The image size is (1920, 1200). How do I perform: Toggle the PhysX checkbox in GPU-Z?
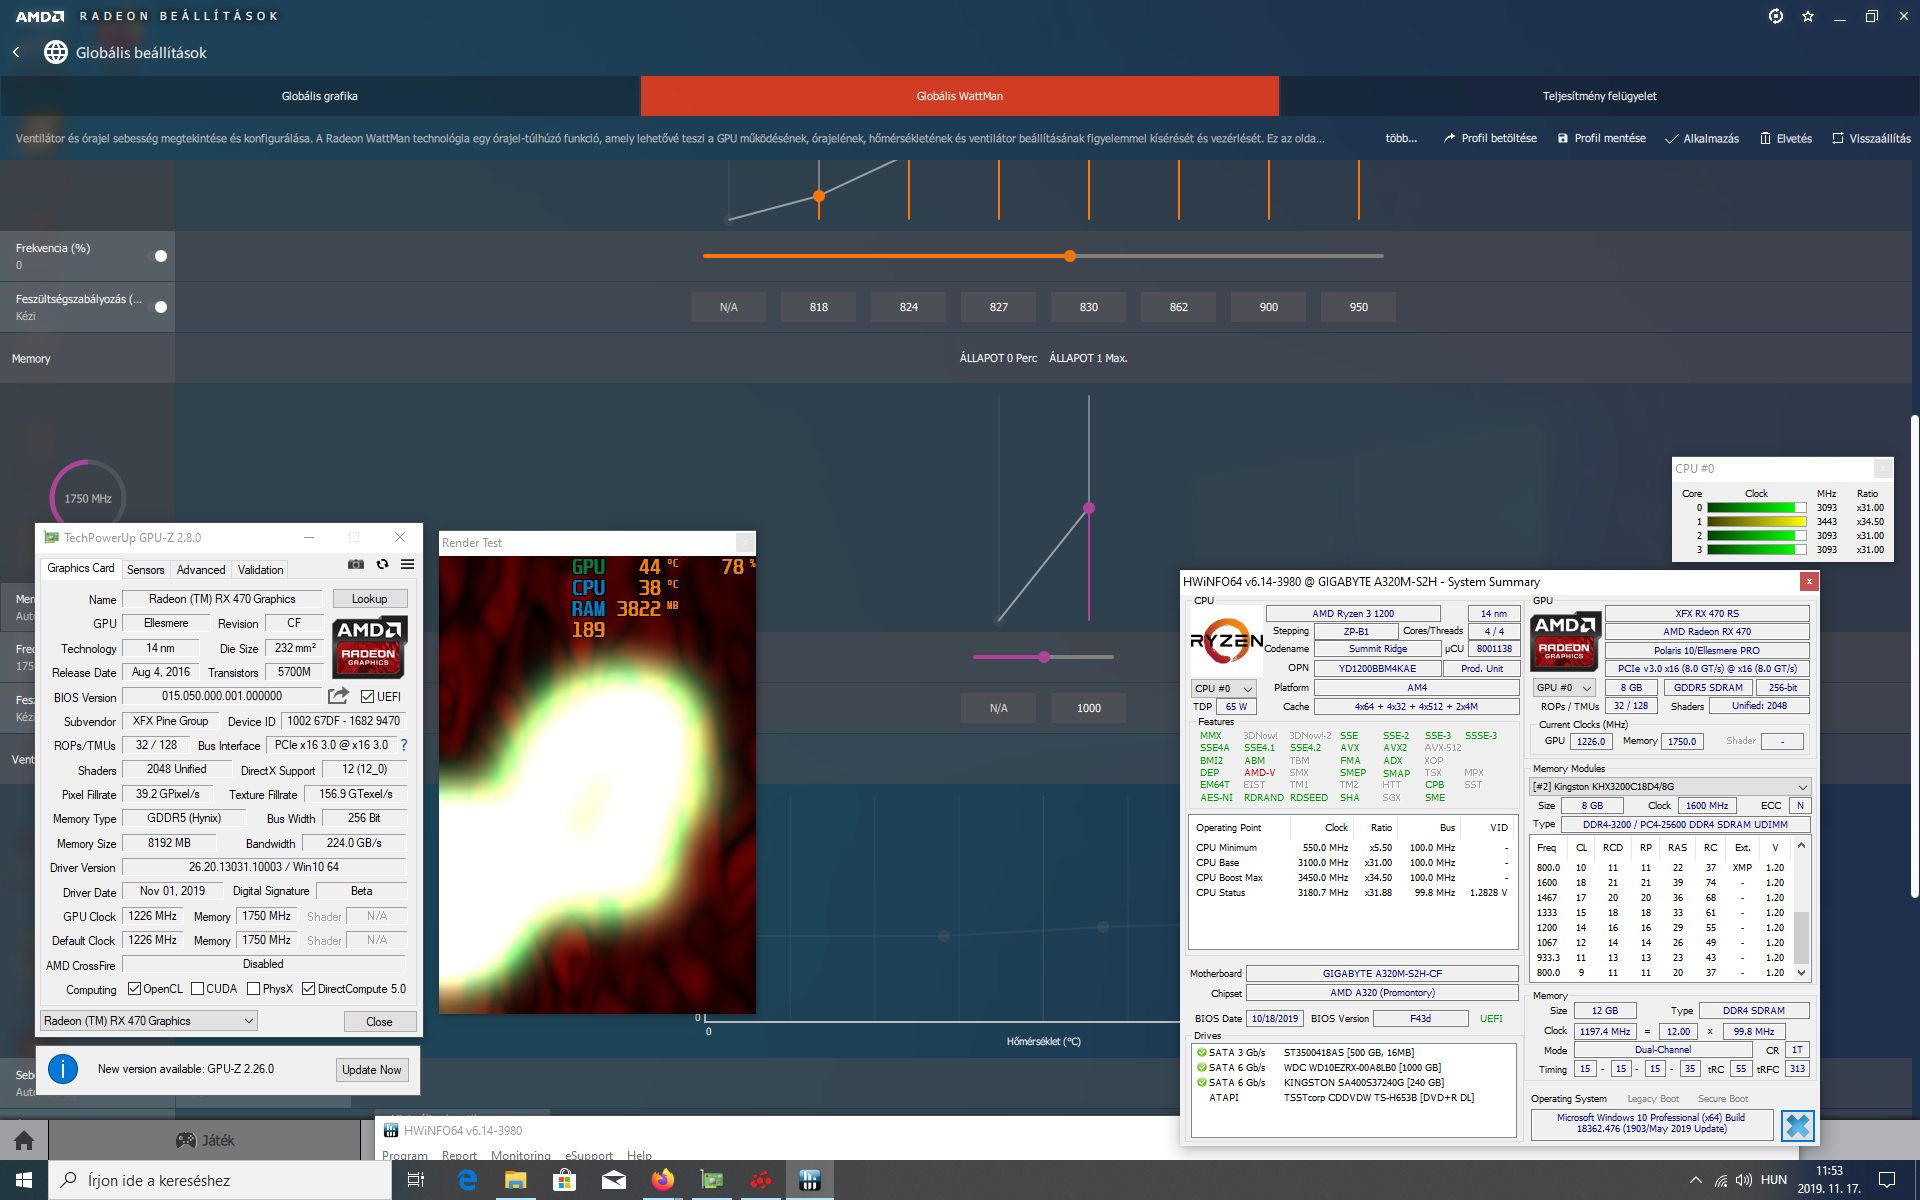coord(254,989)
